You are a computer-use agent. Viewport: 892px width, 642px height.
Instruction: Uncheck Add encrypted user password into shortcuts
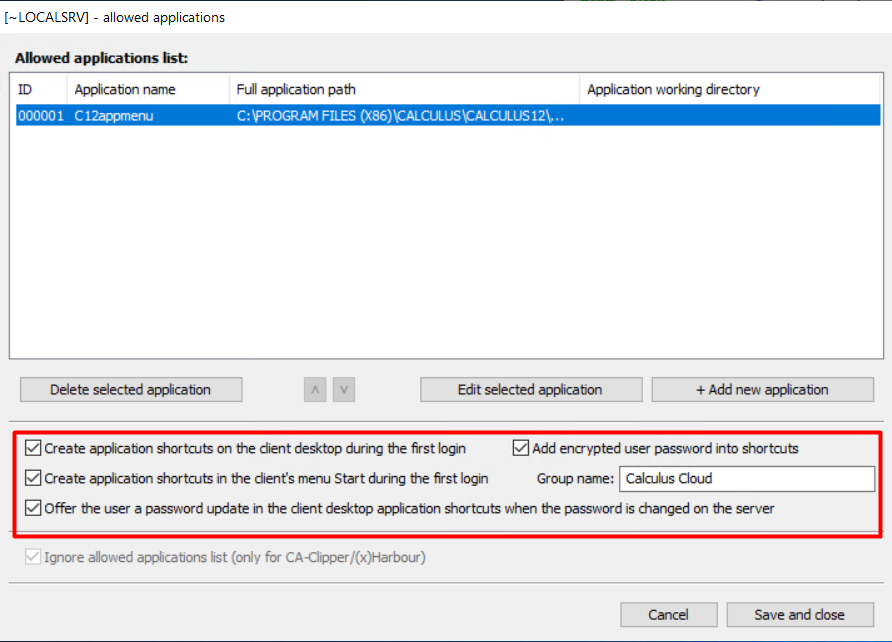pos(522,448)
